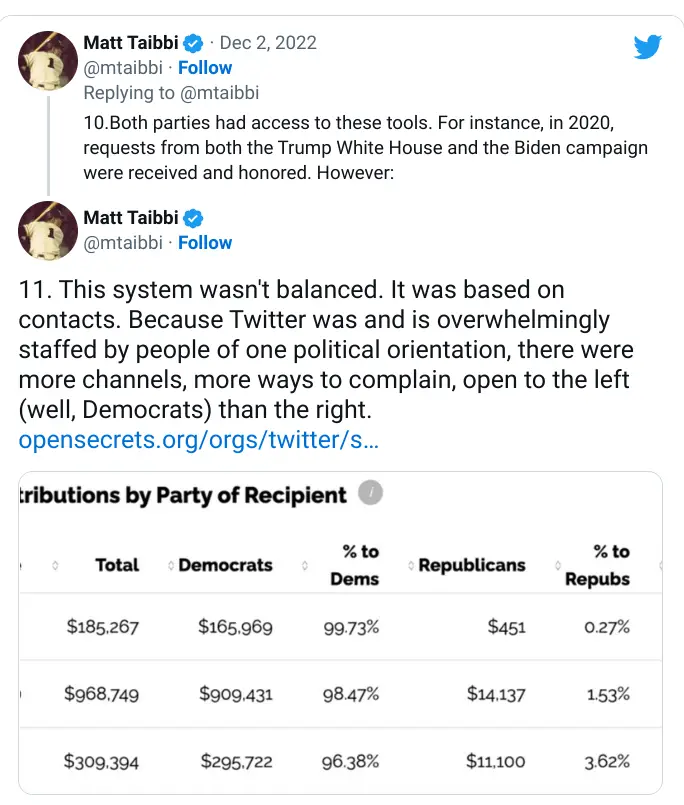Screen dimensions: 684x805
Task: Click the Twitter bird logo
Action: pos(647,47)
